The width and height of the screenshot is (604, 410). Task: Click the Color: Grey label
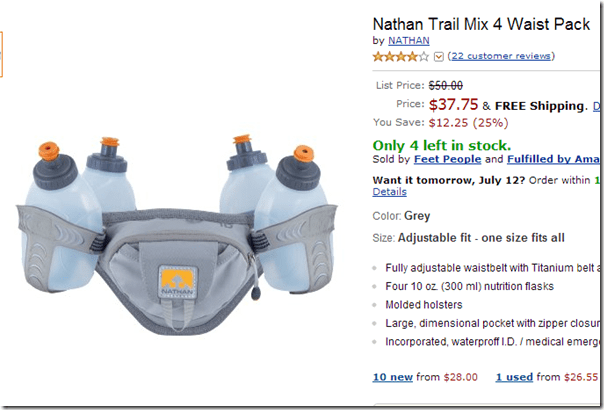pos(401,216)
